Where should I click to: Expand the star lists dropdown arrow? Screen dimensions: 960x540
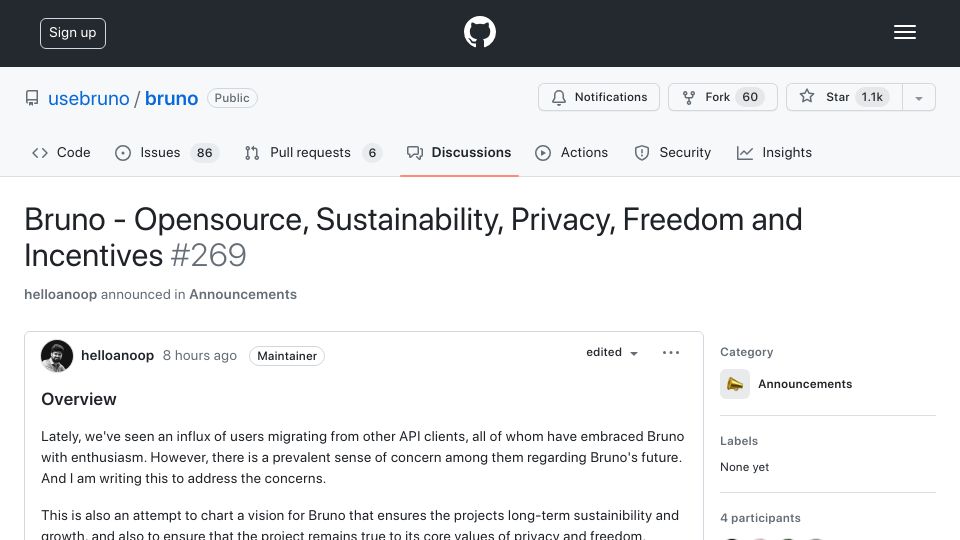[918, 98]
